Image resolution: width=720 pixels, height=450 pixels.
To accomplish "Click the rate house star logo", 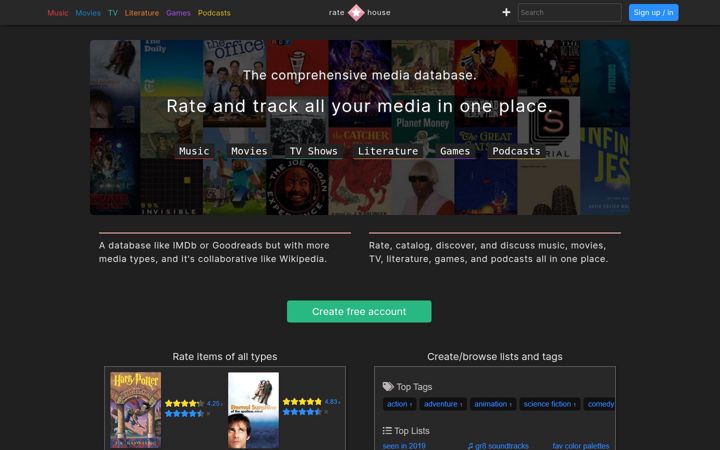I will click(356, 12).
